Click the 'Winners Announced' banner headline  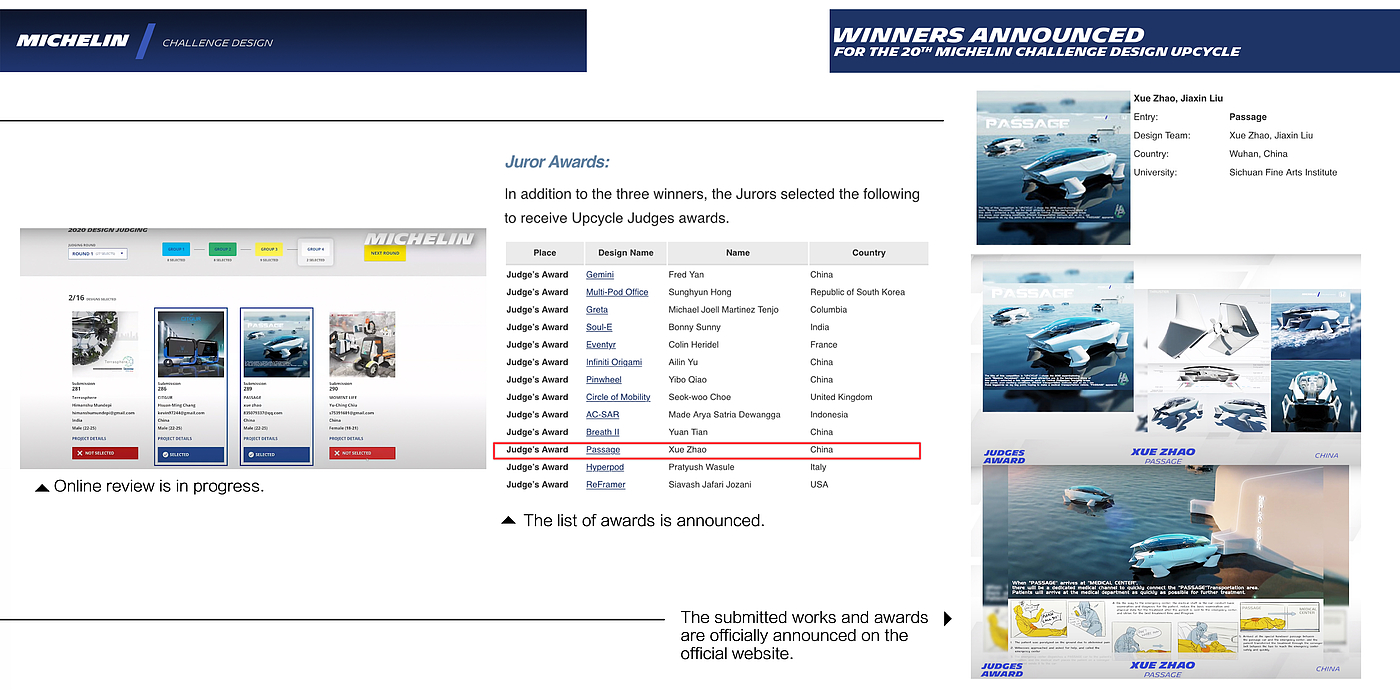tap(988, 35)
